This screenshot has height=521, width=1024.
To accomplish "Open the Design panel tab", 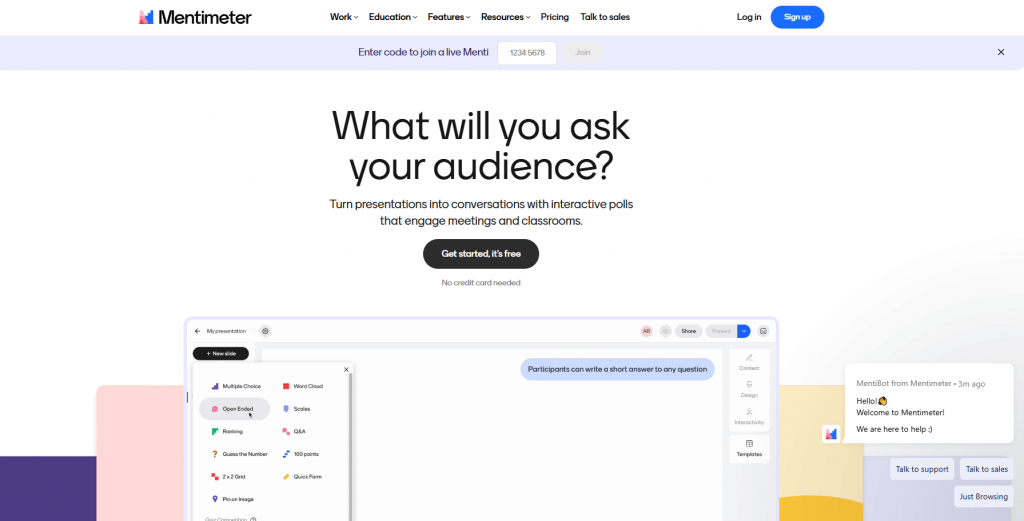I will (x=749, y=390).
